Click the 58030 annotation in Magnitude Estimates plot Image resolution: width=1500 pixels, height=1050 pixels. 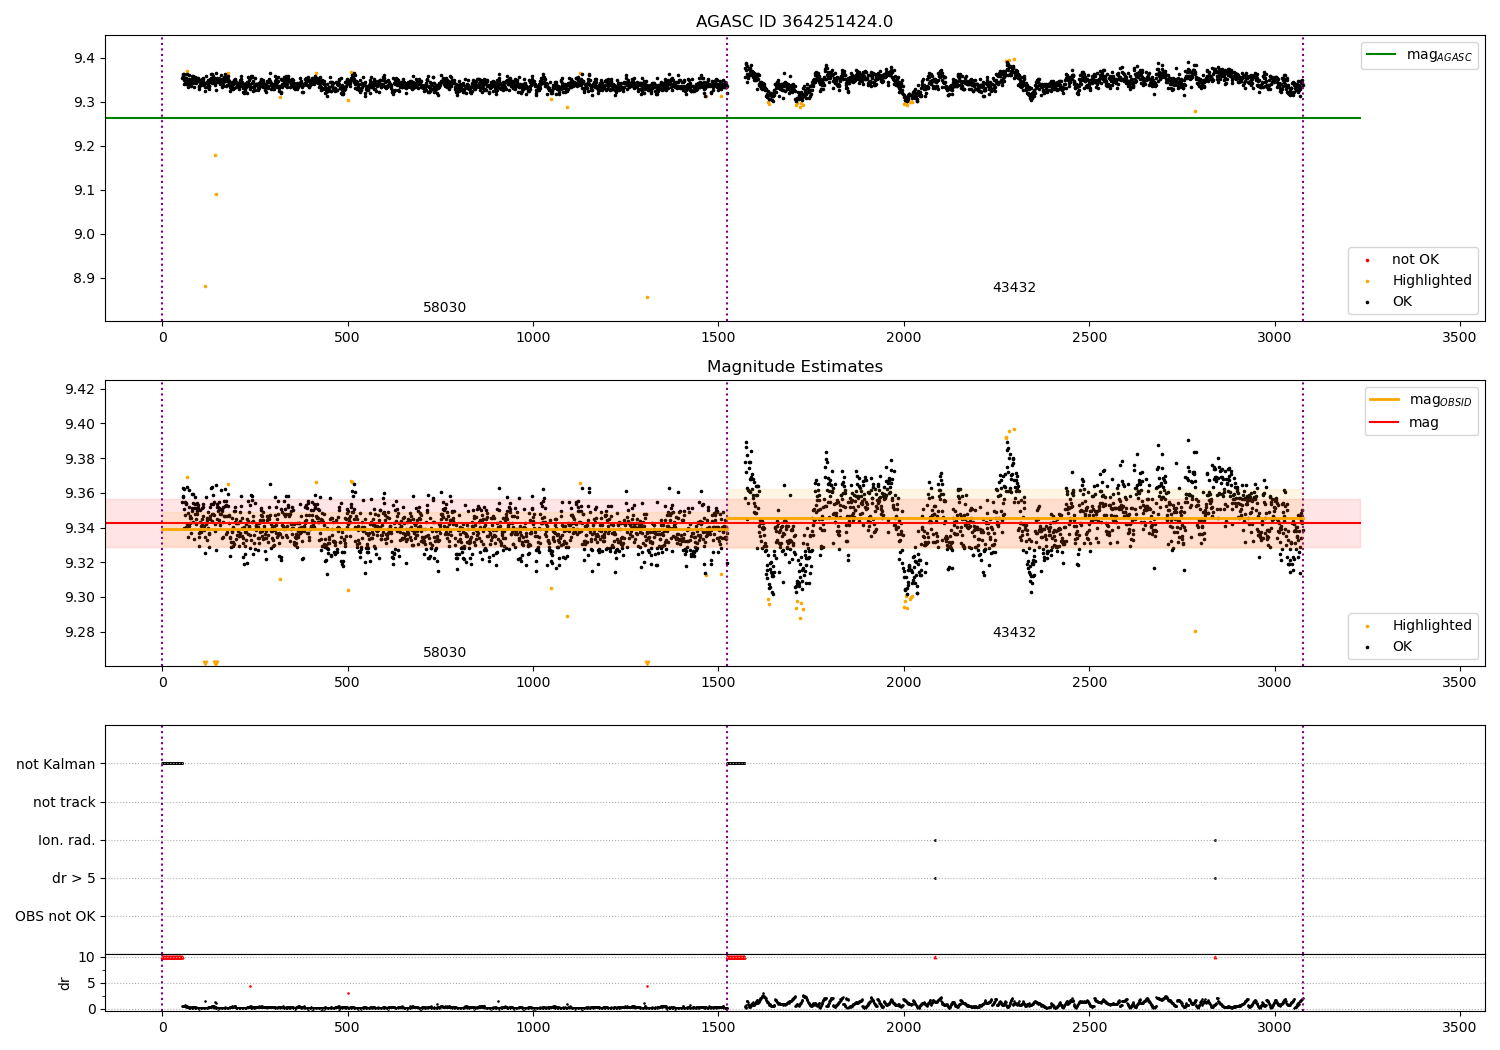(x=444, y=653)
